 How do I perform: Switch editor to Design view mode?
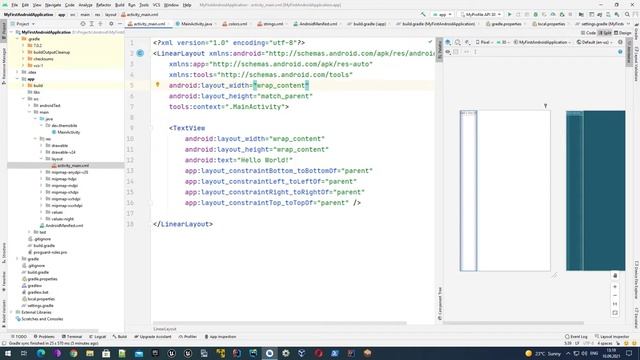click(622, 33)
